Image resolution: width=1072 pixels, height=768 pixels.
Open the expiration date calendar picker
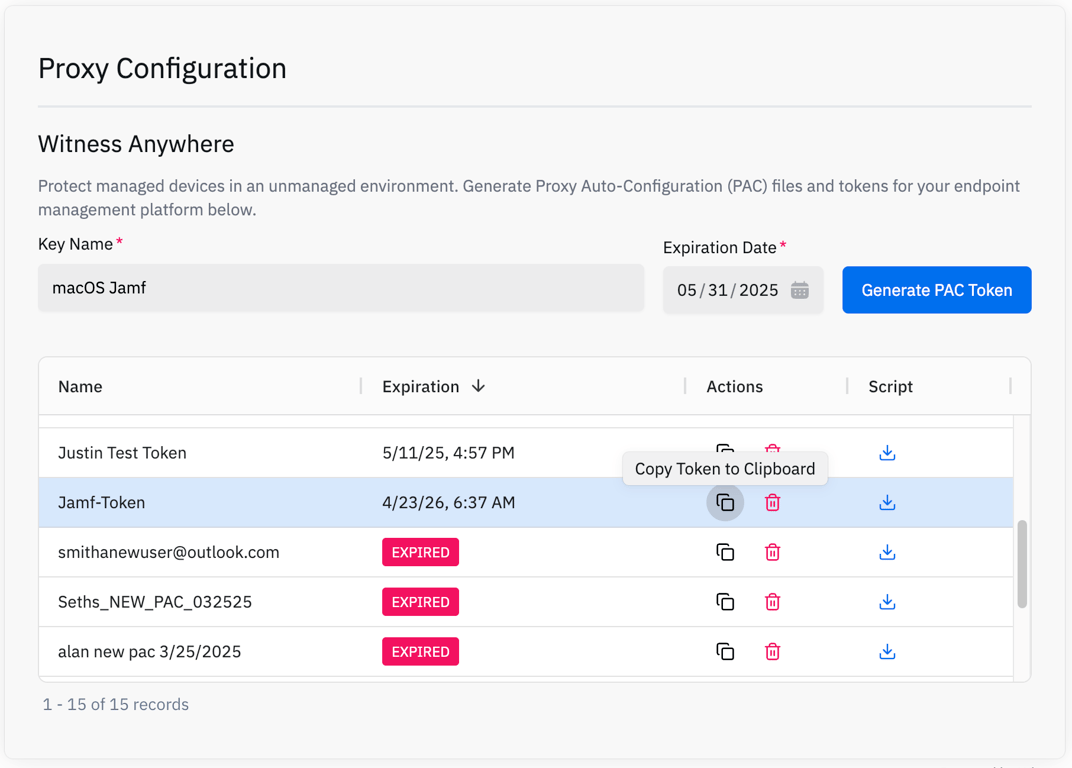[x=800, y=291]
